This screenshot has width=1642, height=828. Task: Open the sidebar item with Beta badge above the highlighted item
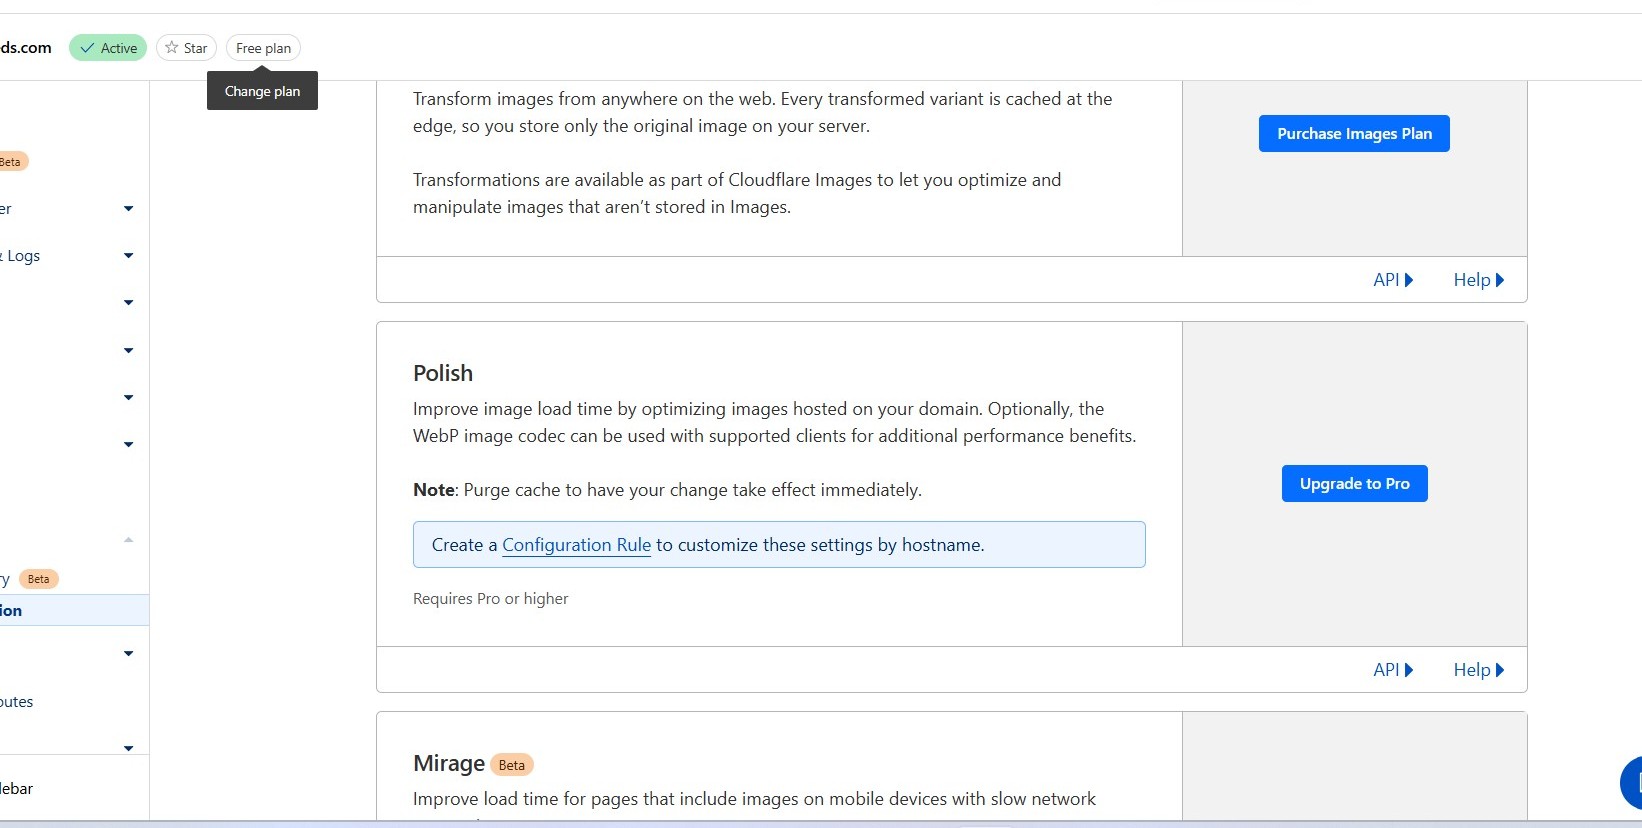click(x=30, y=579)
